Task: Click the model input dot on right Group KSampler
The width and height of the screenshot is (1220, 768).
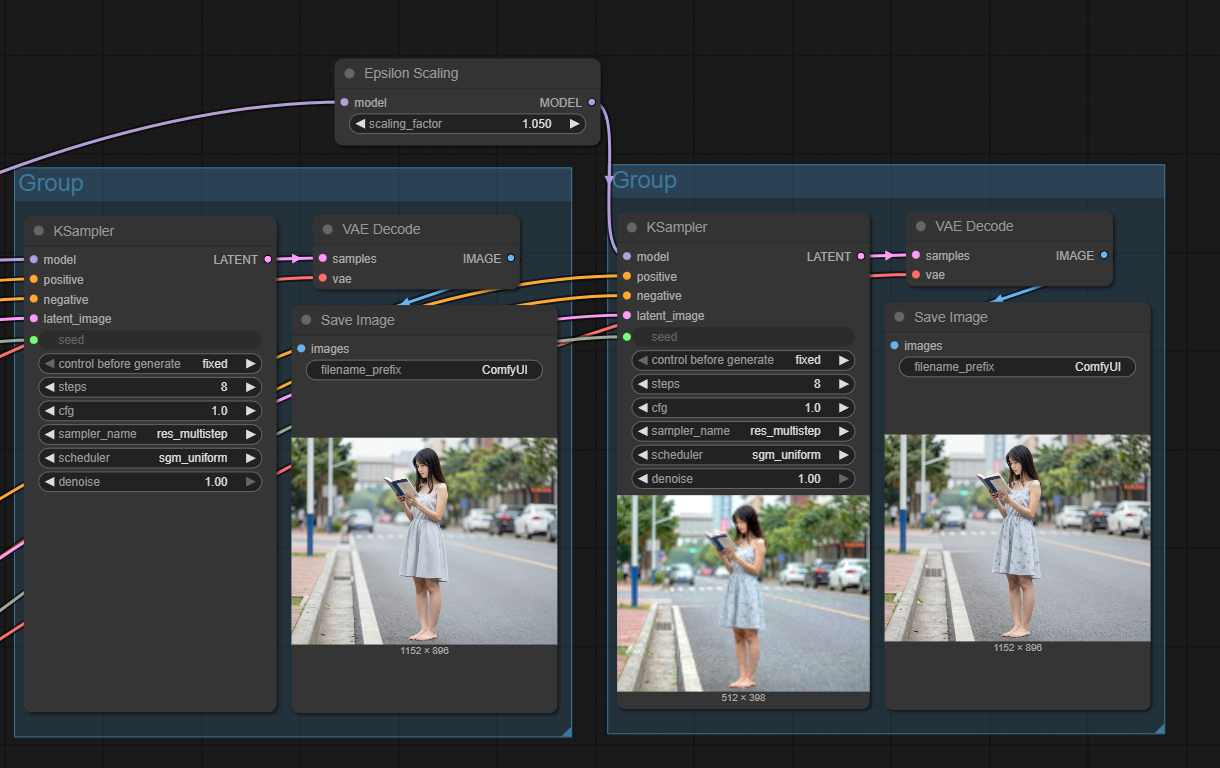Action: [x=627, y=257]
